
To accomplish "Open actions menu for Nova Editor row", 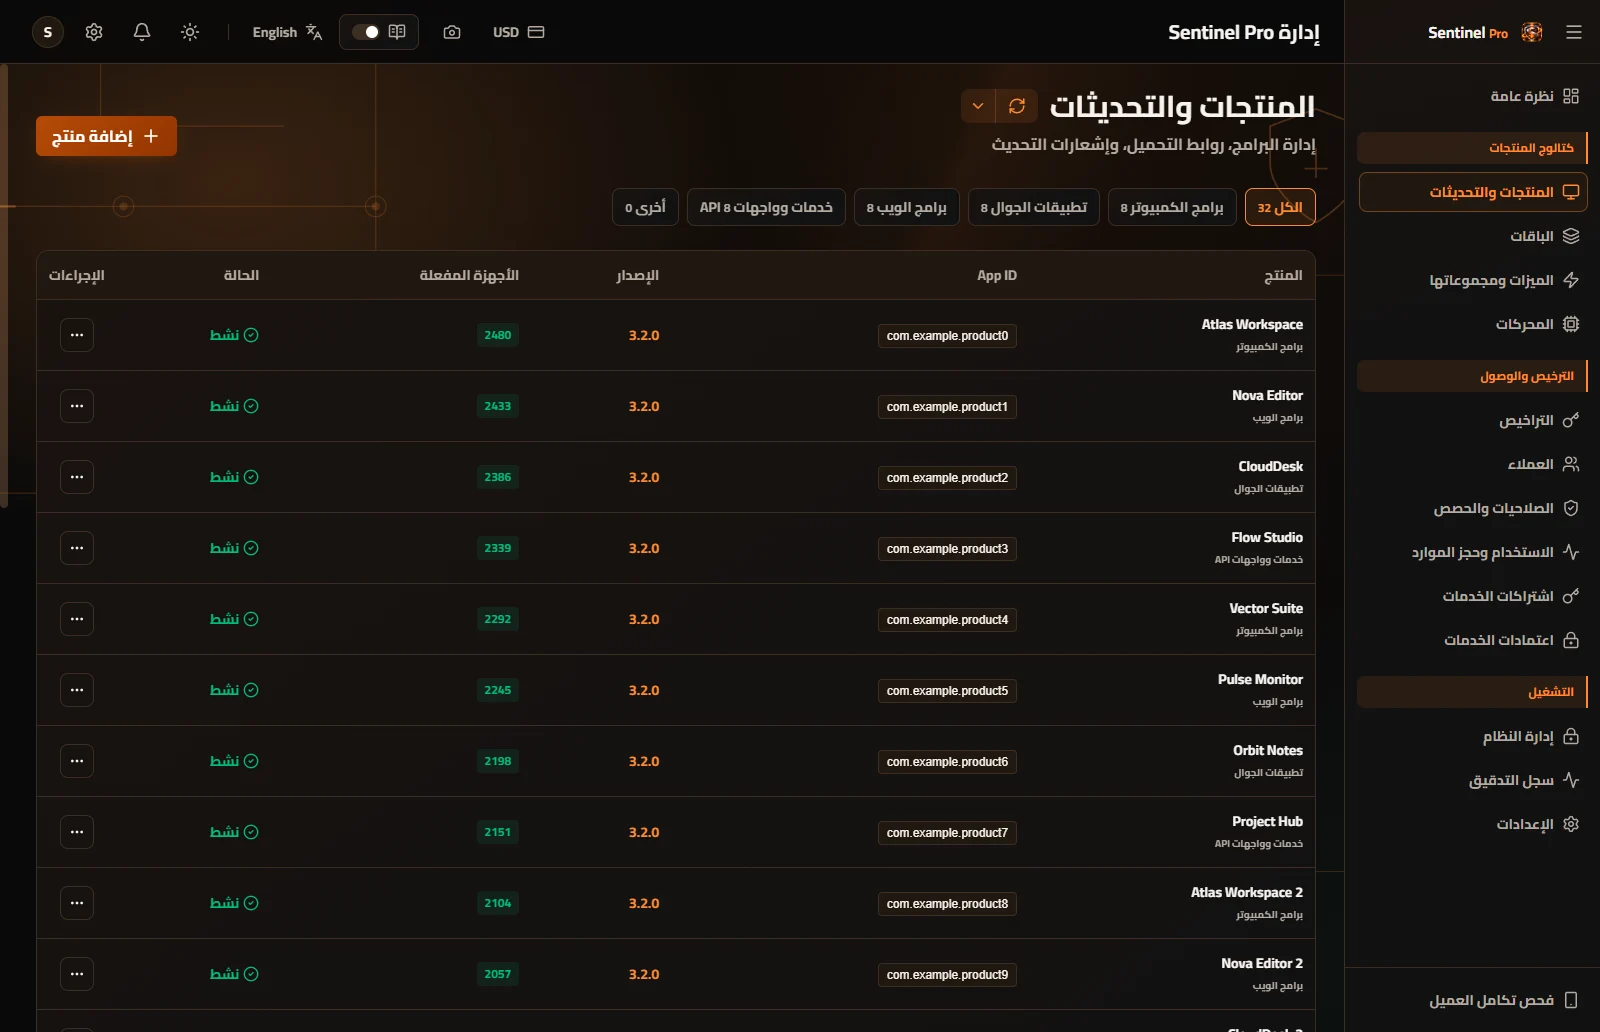I will [77, 406].
